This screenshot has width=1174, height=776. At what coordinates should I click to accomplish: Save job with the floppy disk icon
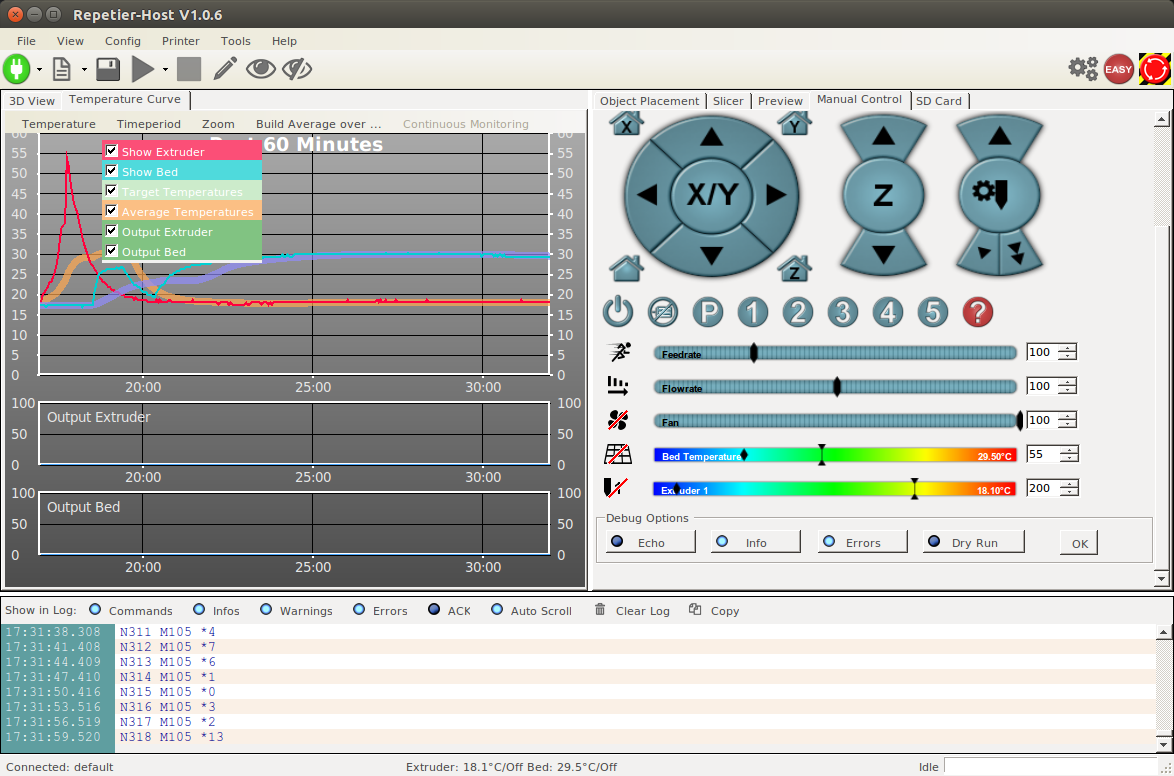click(x=108, y=69)
